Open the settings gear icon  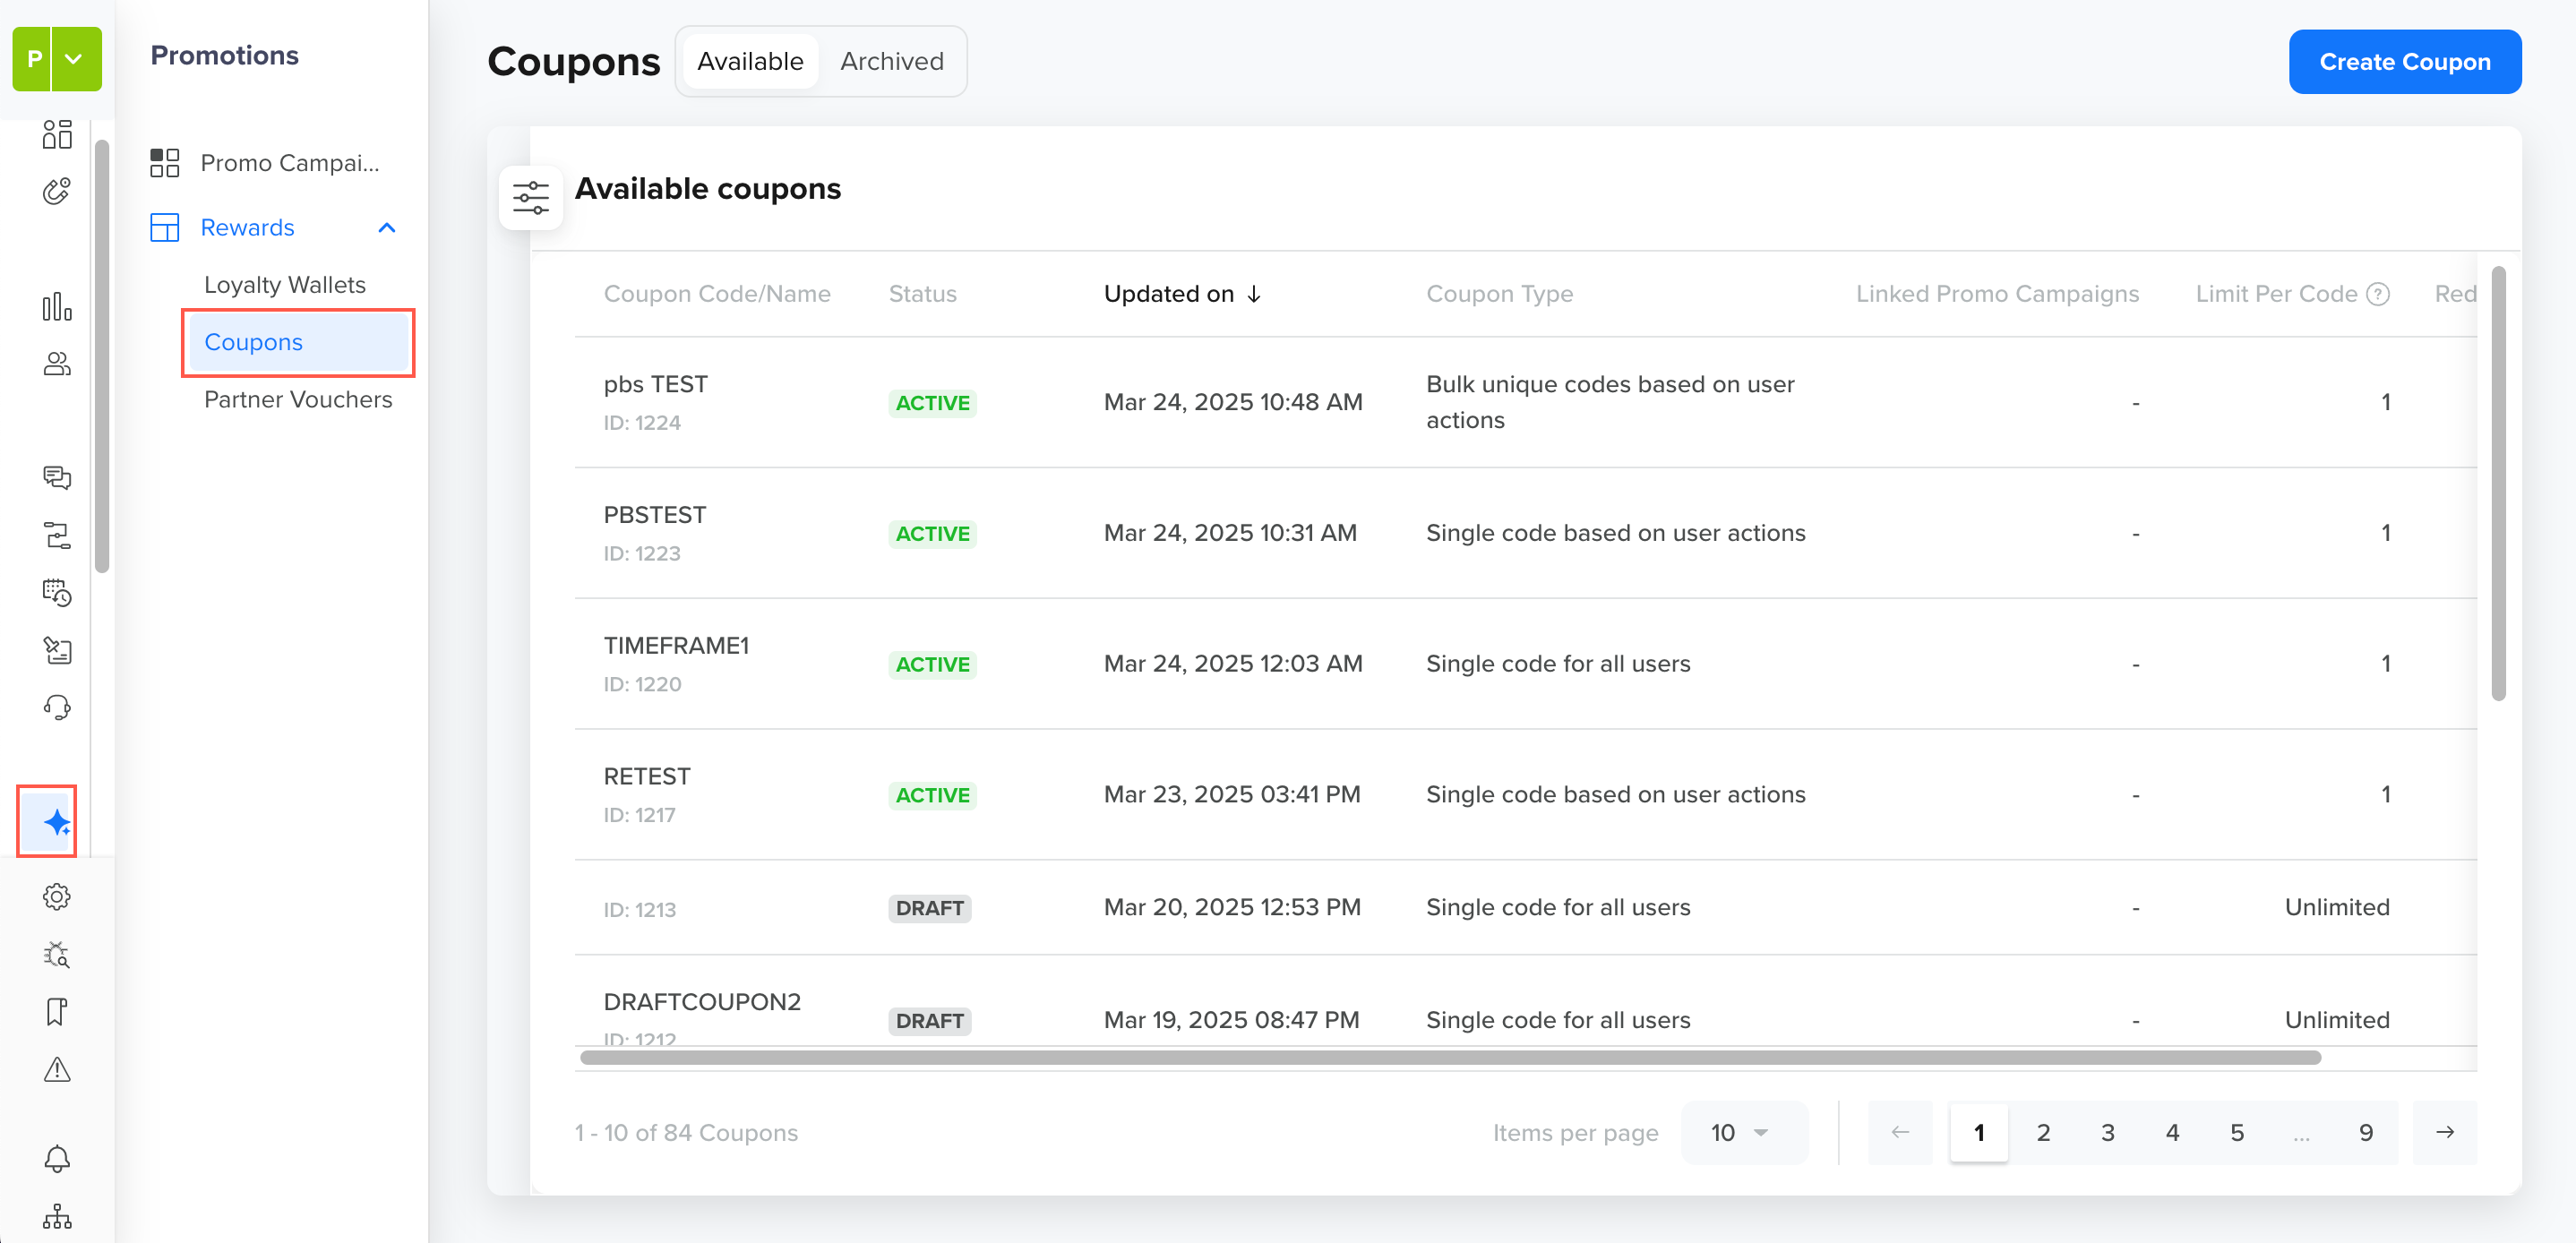point(57,896)
